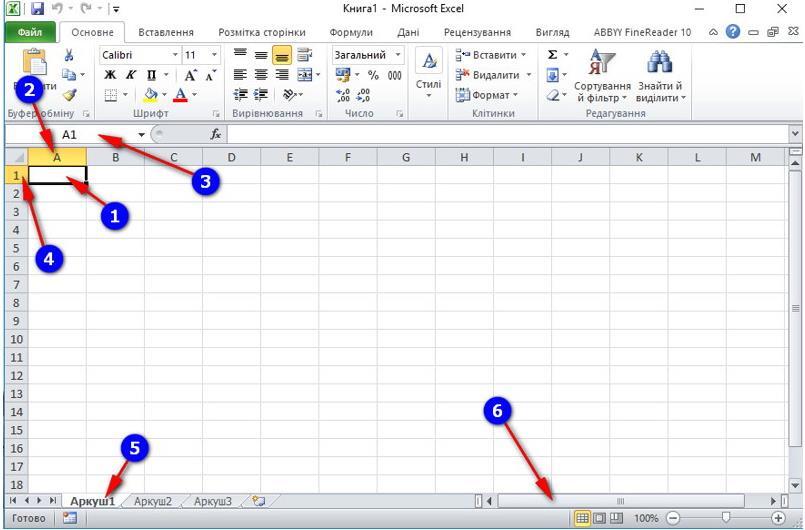Expand the Name Box dropdown arrow
Screen dimensions: 805x530
[x=141, y=135]
